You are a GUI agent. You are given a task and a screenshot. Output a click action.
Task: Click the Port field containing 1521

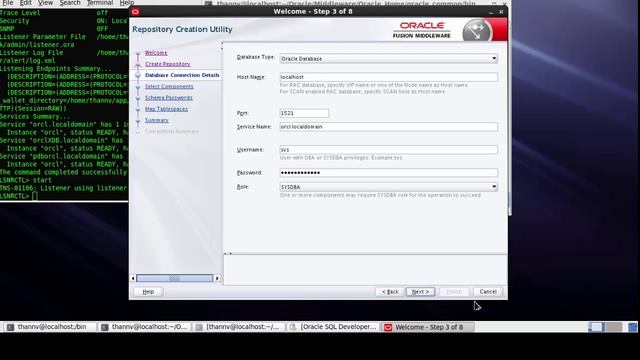click(304, 113)
